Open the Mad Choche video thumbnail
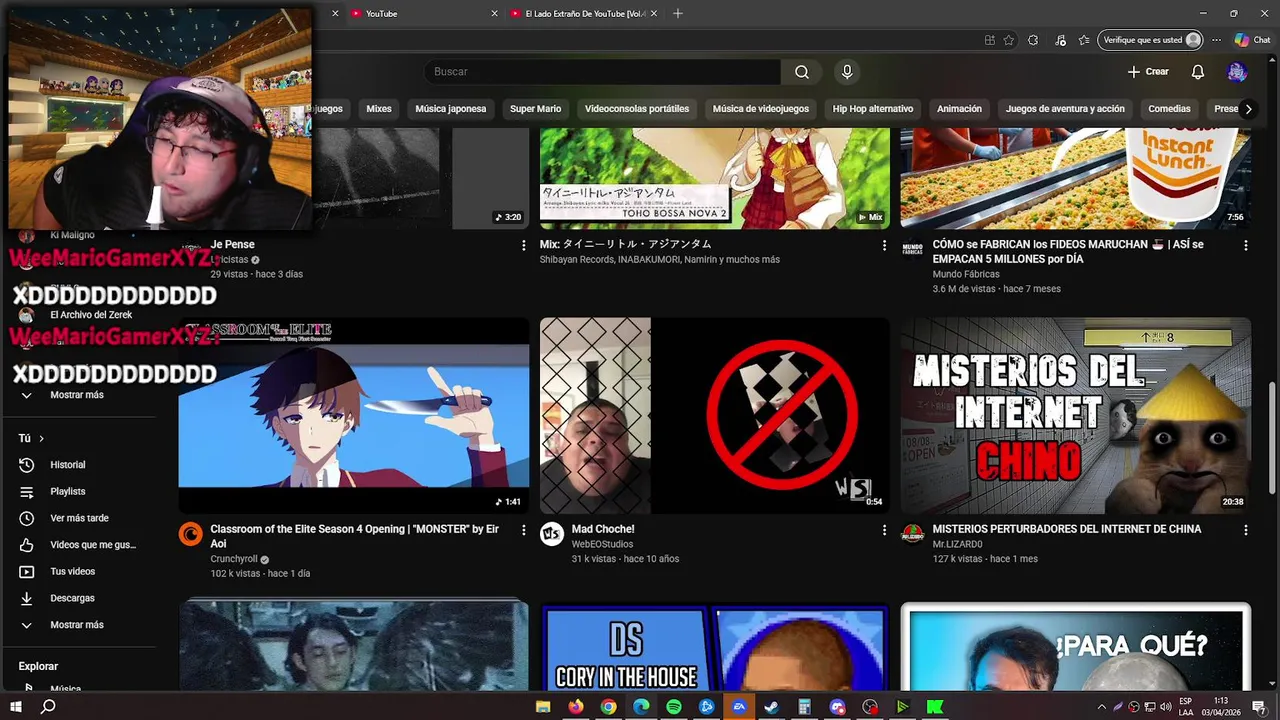This screenshot has width=1280, height=720. (715, 416)
